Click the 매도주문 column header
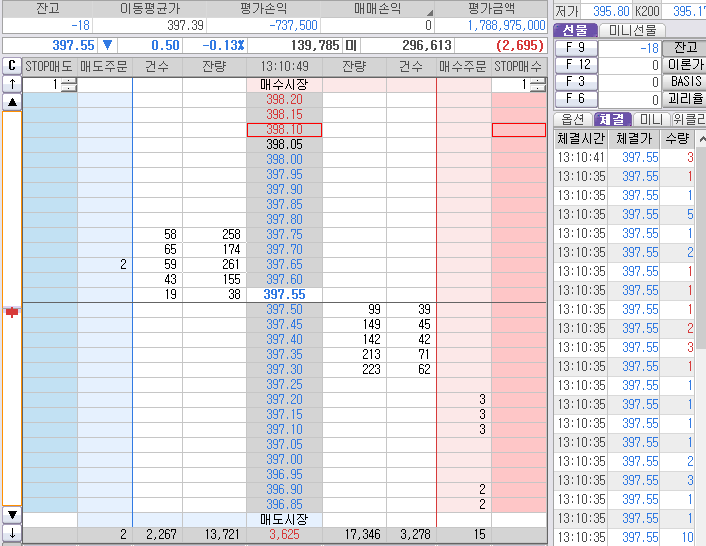706x546 pixels. [104, 67]
